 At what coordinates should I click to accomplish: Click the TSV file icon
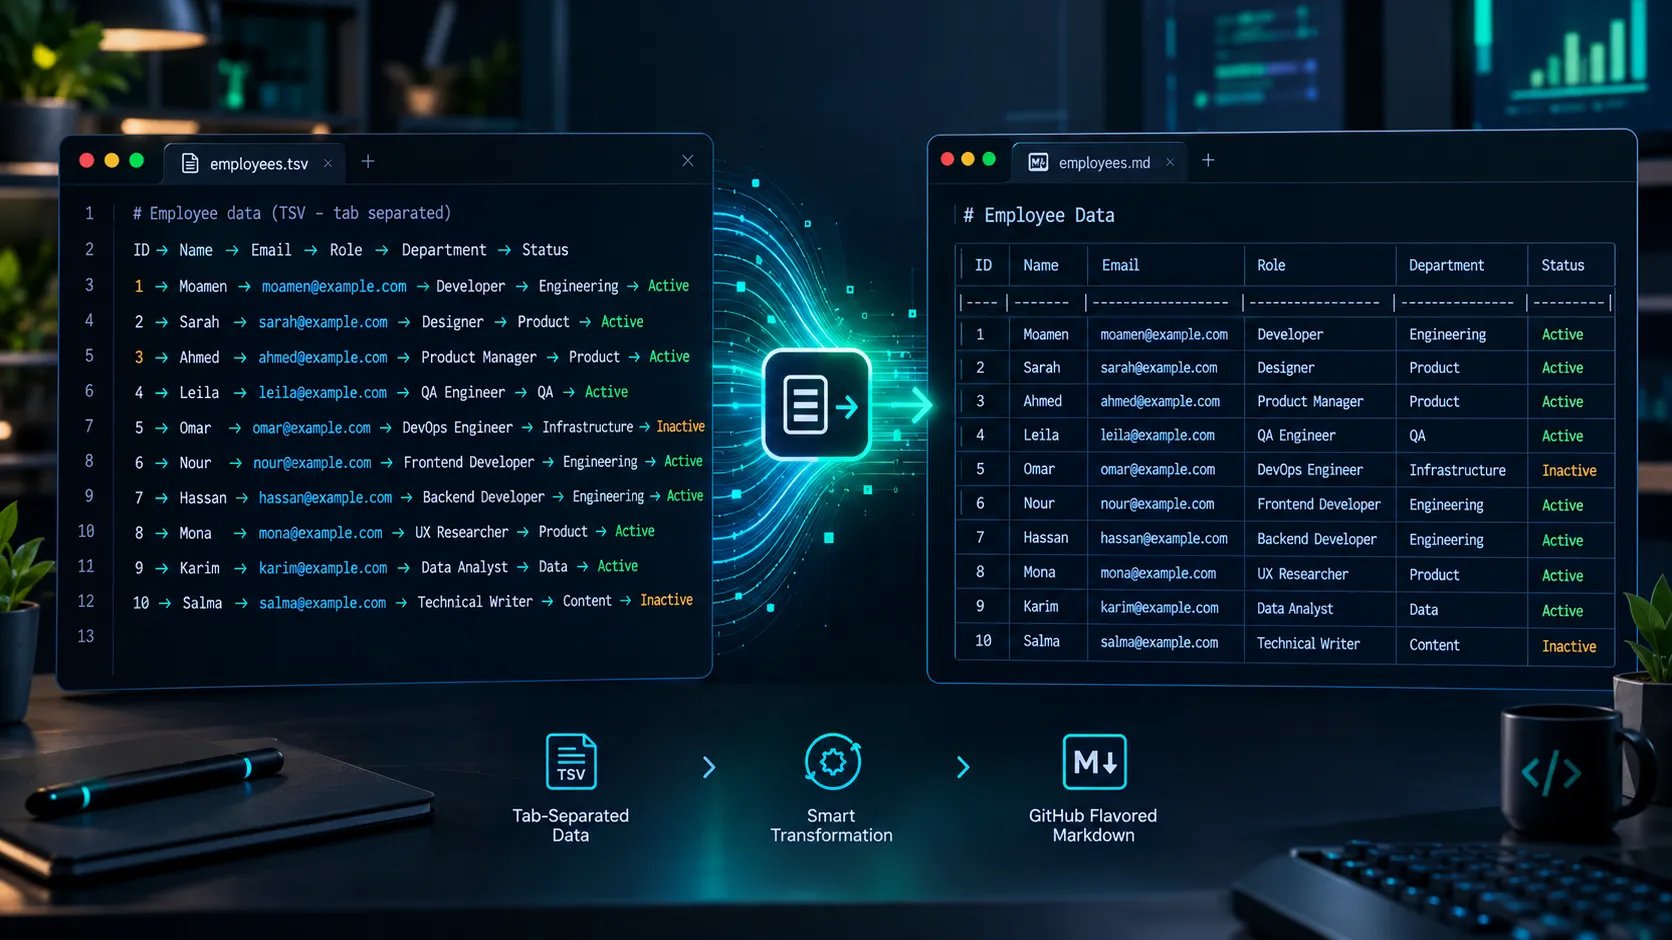point(571,762)
